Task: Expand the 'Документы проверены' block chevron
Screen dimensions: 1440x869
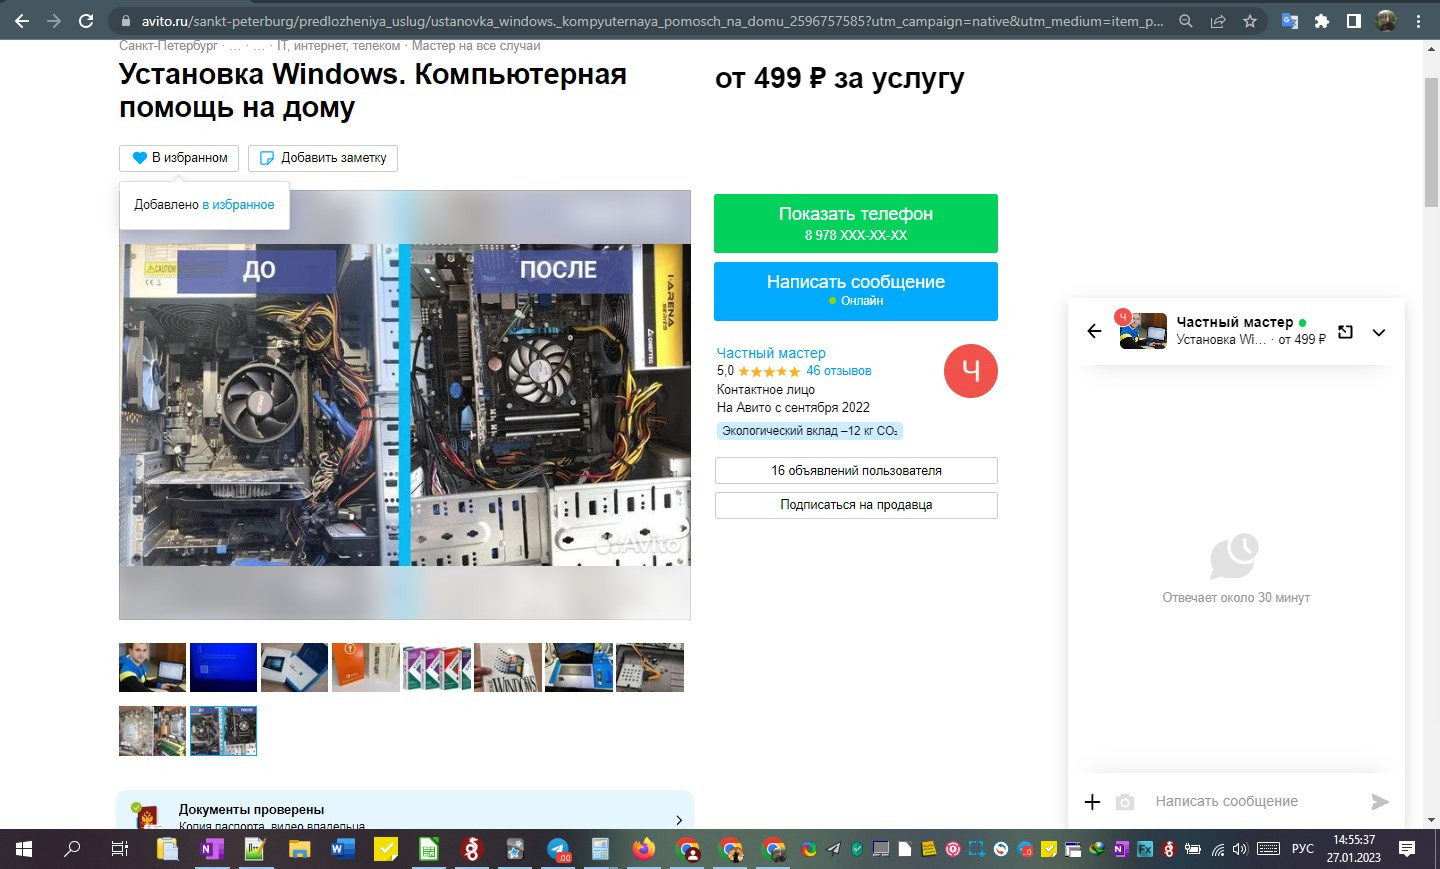Action: (679, 820)
